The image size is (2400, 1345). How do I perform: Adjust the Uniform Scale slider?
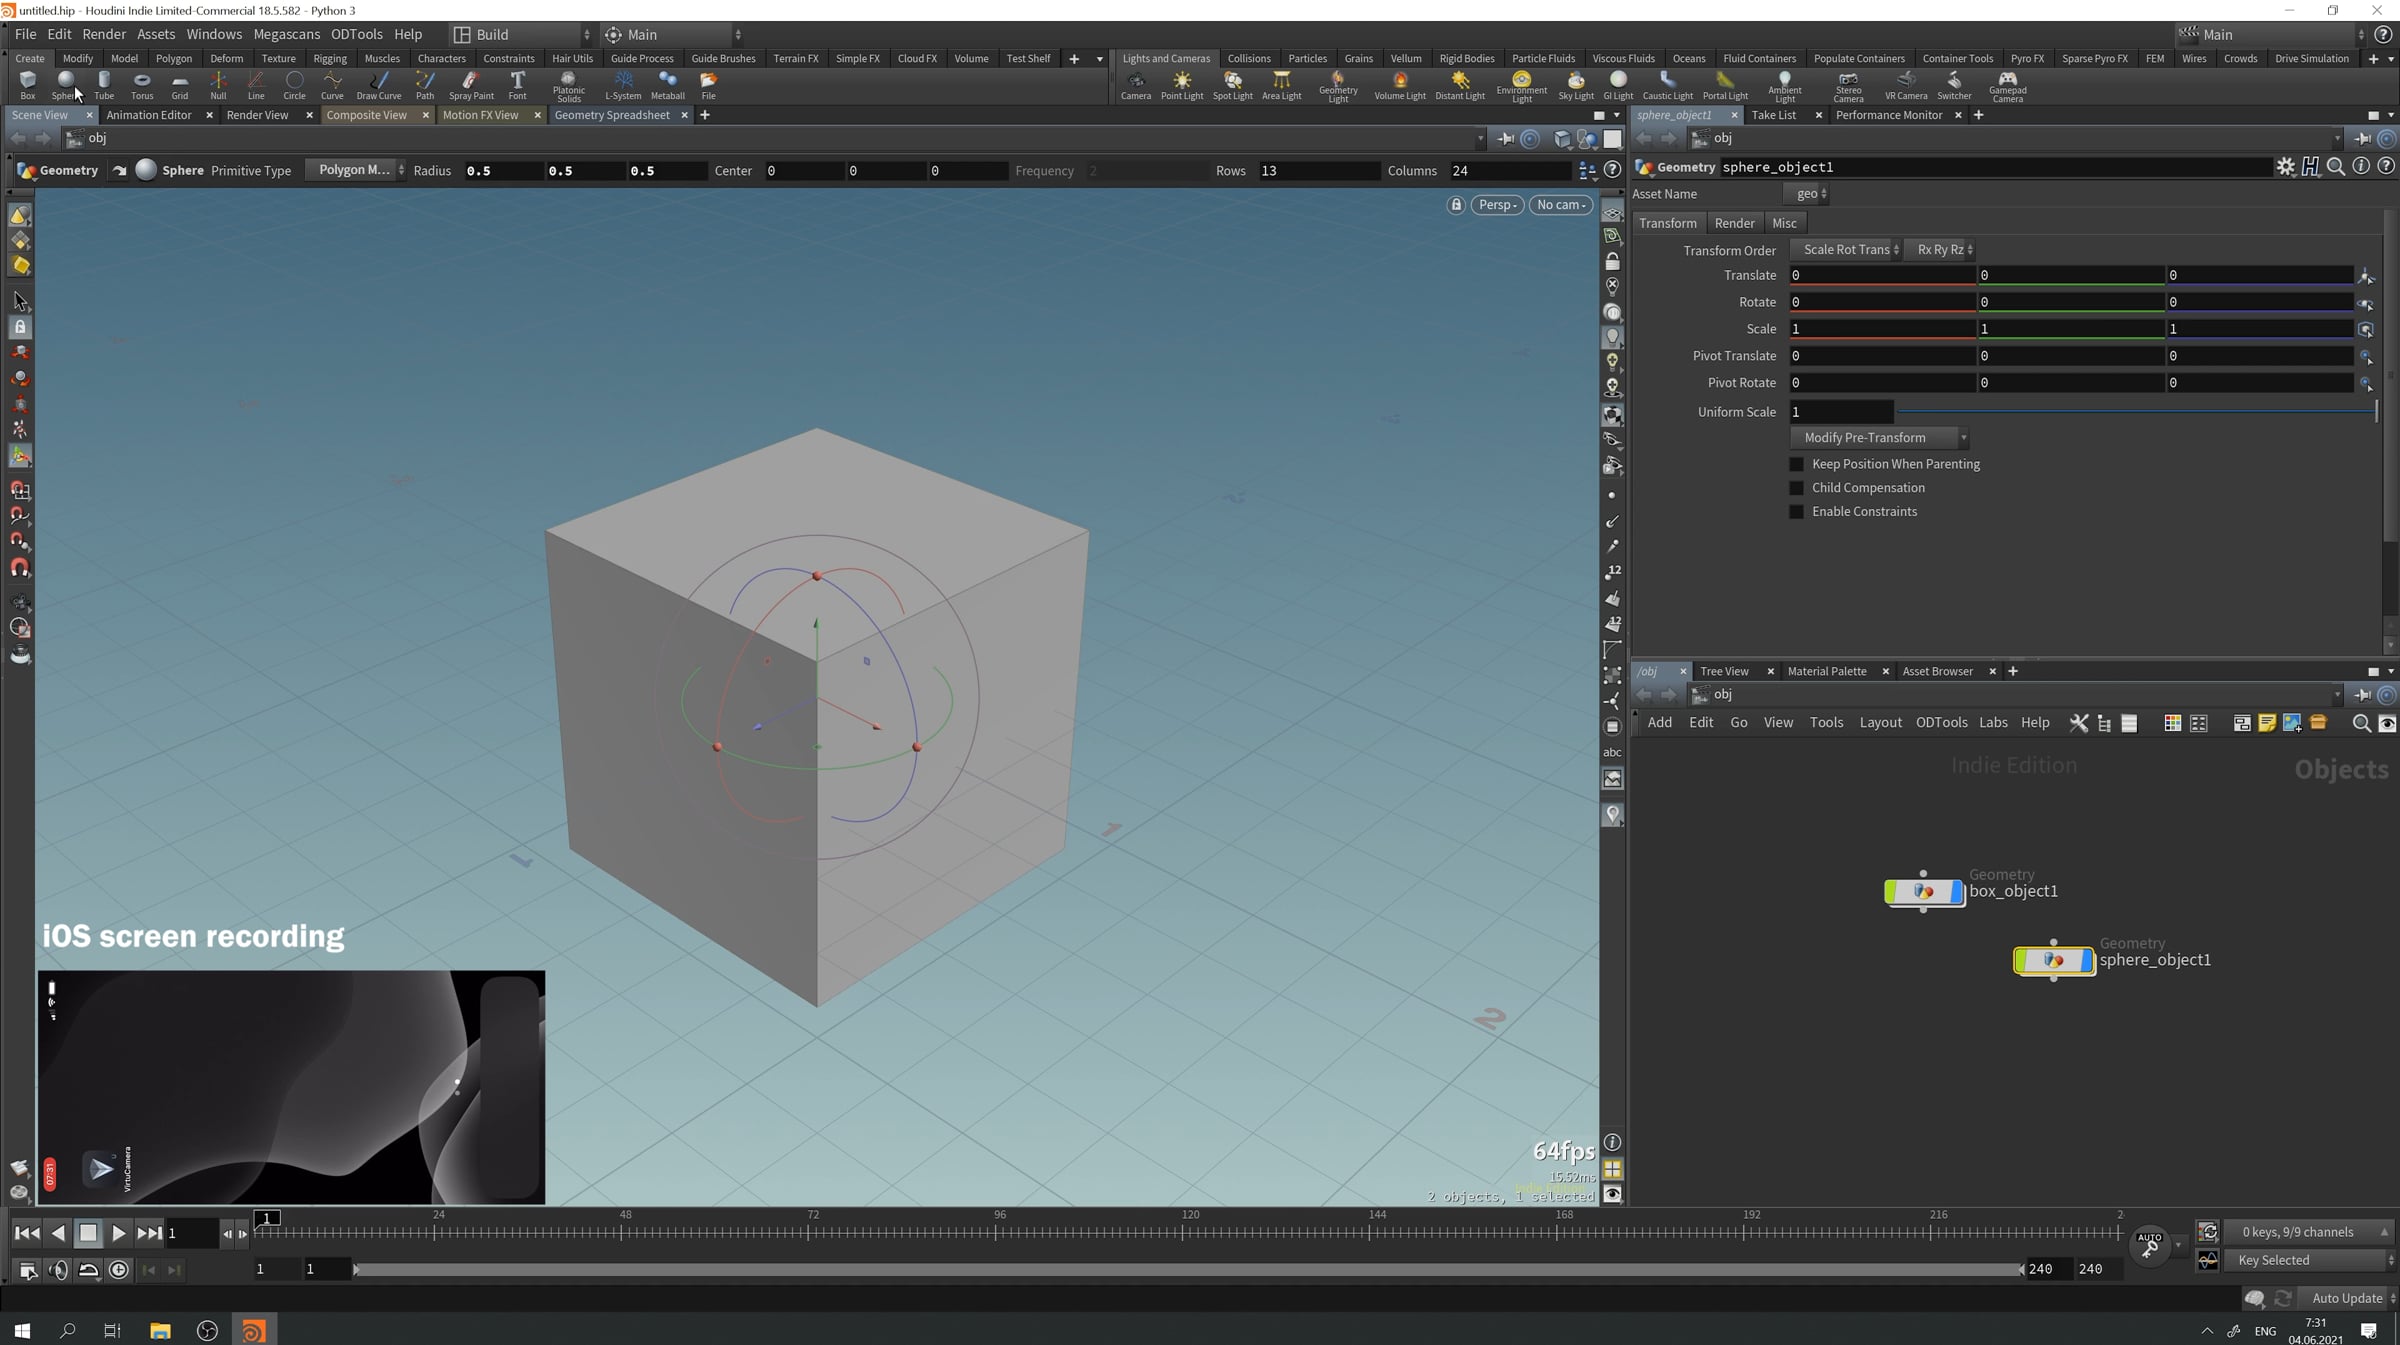point(2136,412)
